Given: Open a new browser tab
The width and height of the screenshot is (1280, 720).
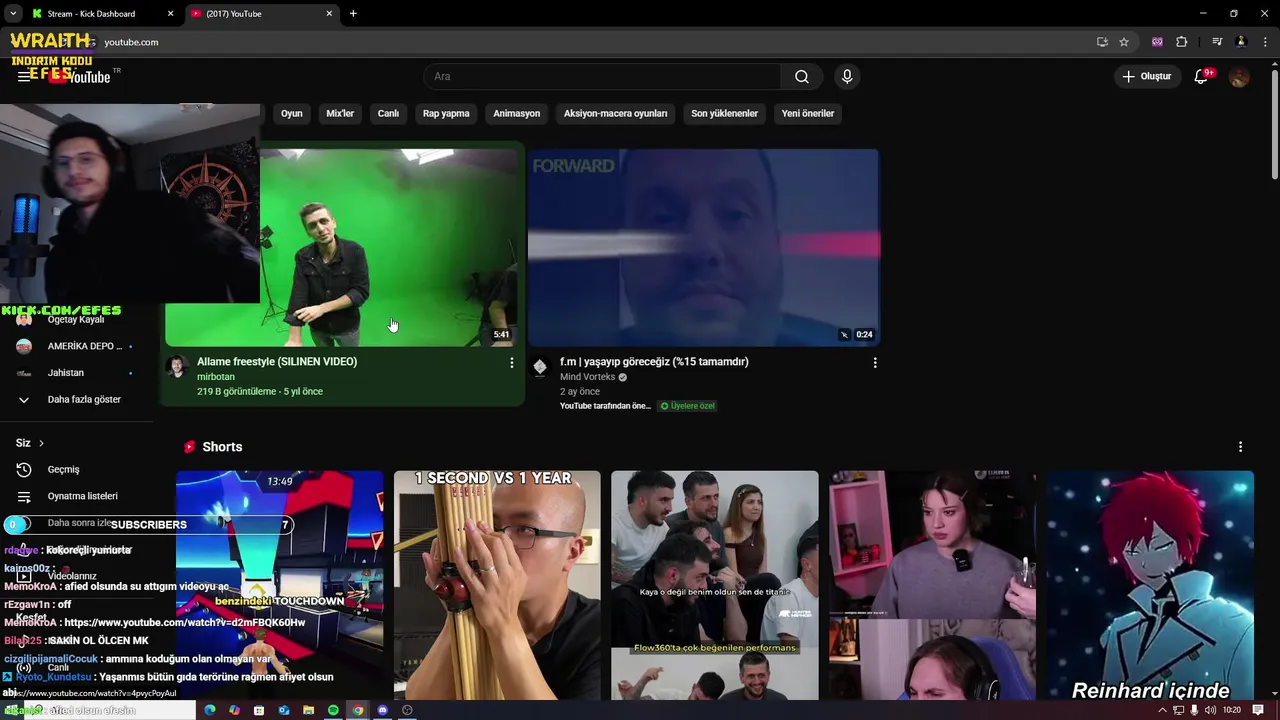Looking at the screenshot, I should (353, 14).
